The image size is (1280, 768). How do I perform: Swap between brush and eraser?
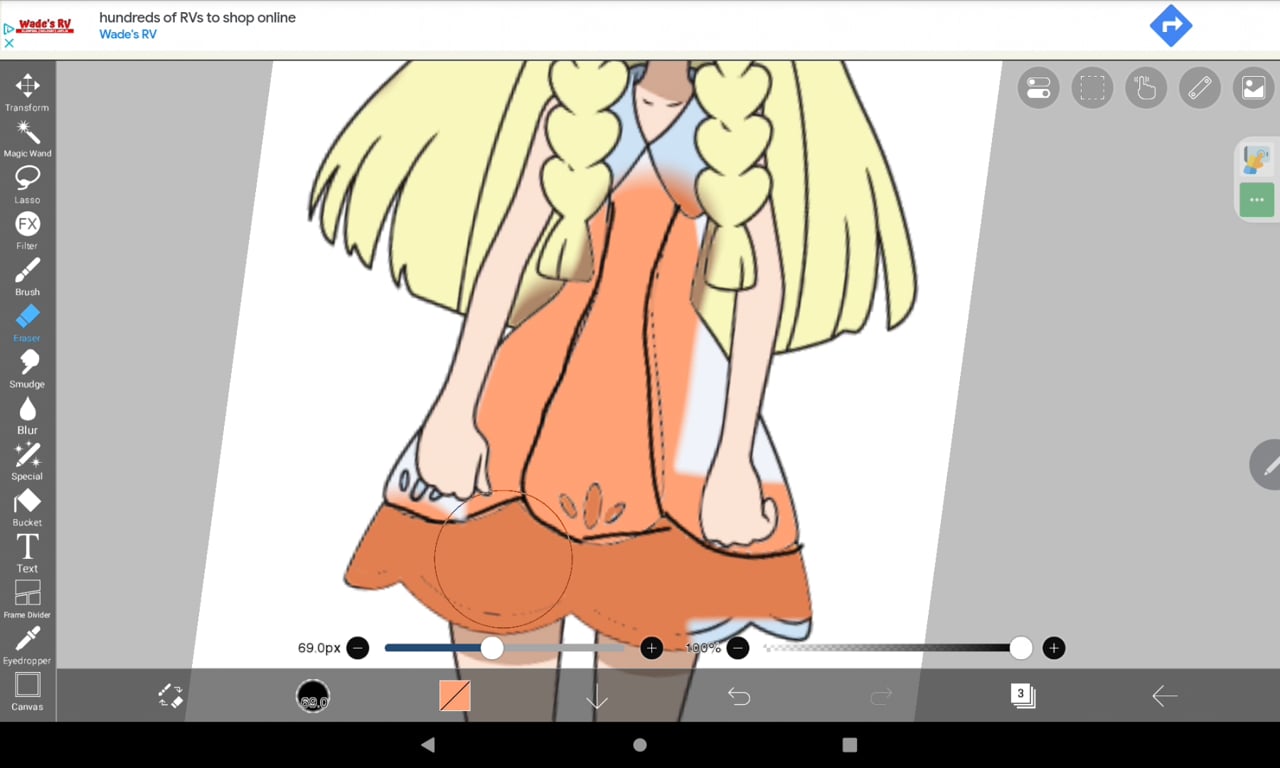171,696
